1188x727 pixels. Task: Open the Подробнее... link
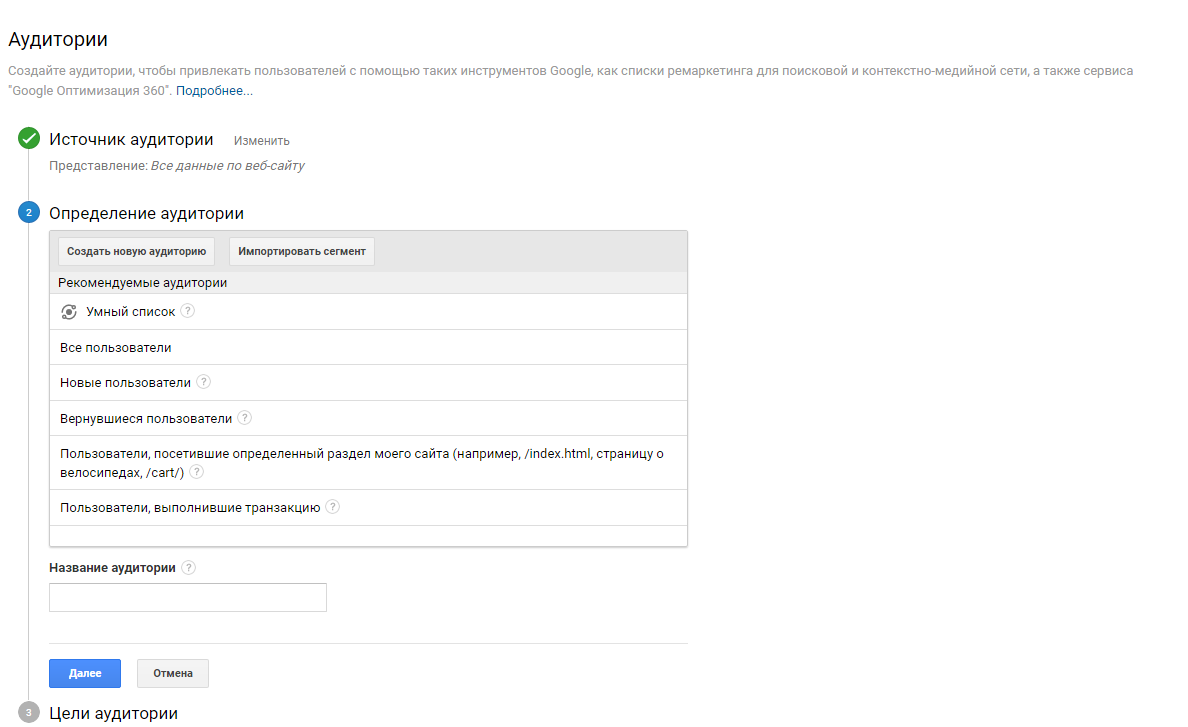[x=214, y=91]
